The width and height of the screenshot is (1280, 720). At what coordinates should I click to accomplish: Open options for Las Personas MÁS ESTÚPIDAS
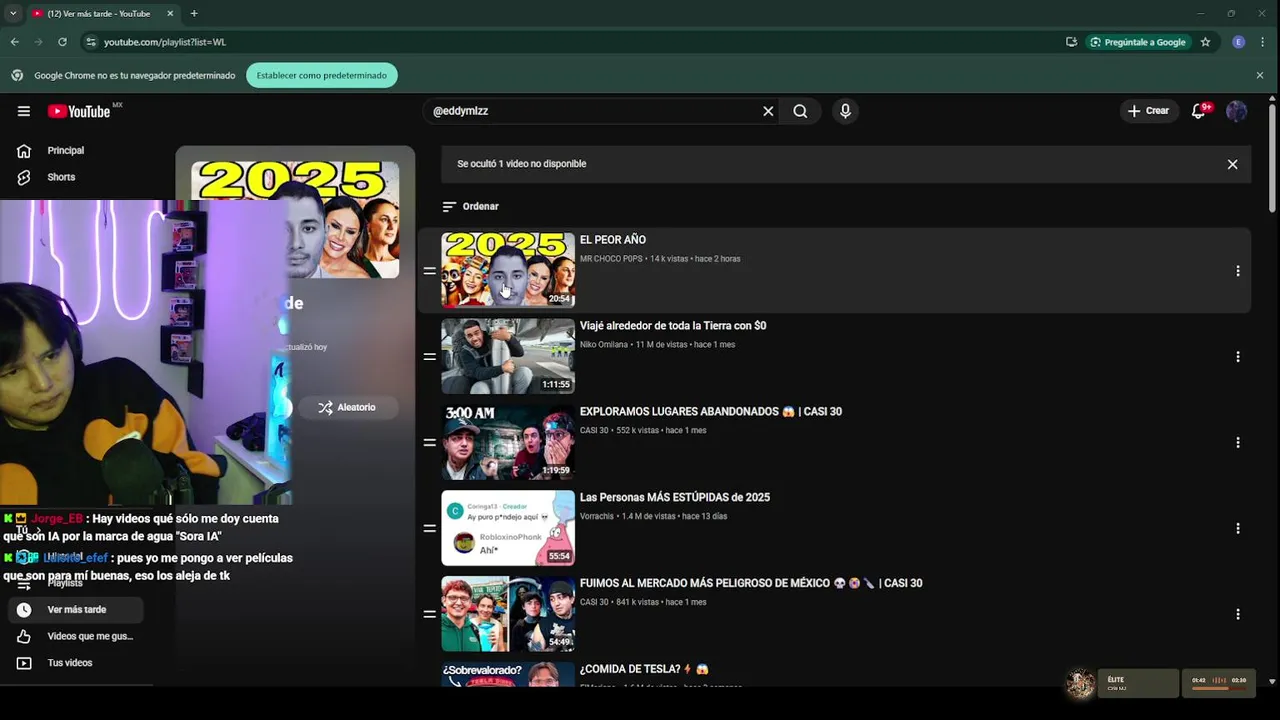[1237, 529]
